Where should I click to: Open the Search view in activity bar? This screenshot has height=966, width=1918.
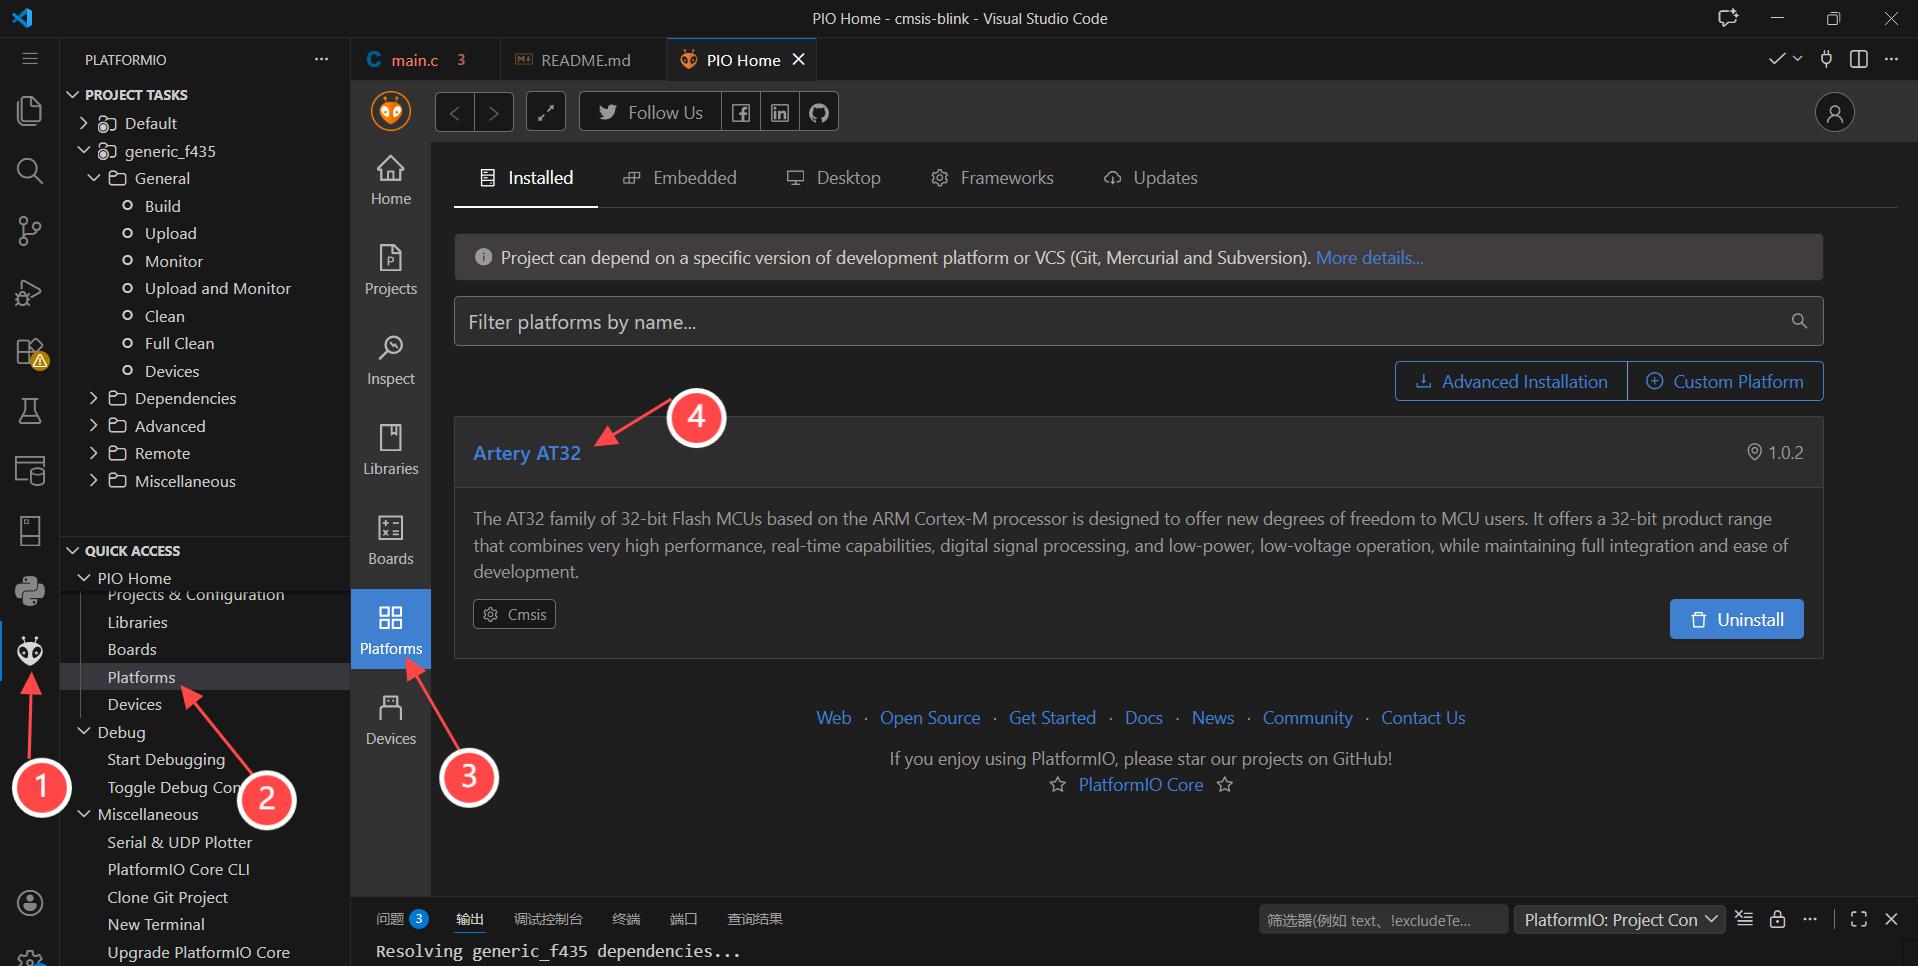coord(30,171)
